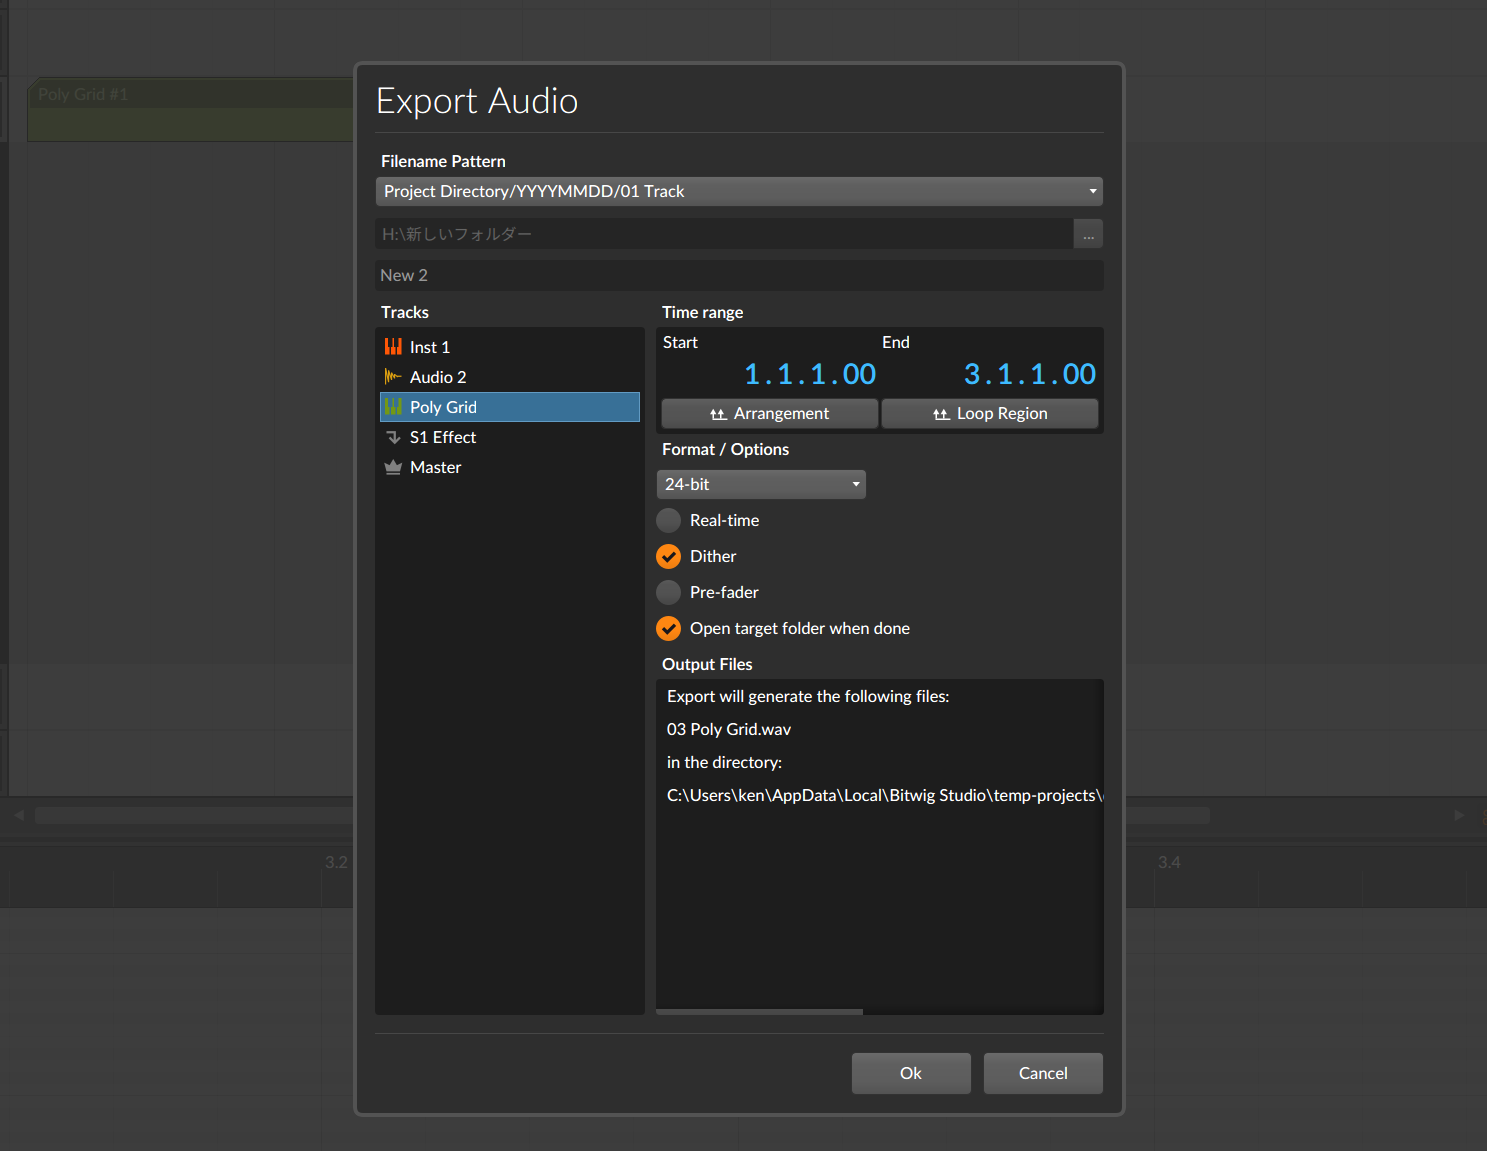Click the Poly Grid #1 clip behind dialog
Viewport: 1487px width, 1151px height.
pos(190,109)
